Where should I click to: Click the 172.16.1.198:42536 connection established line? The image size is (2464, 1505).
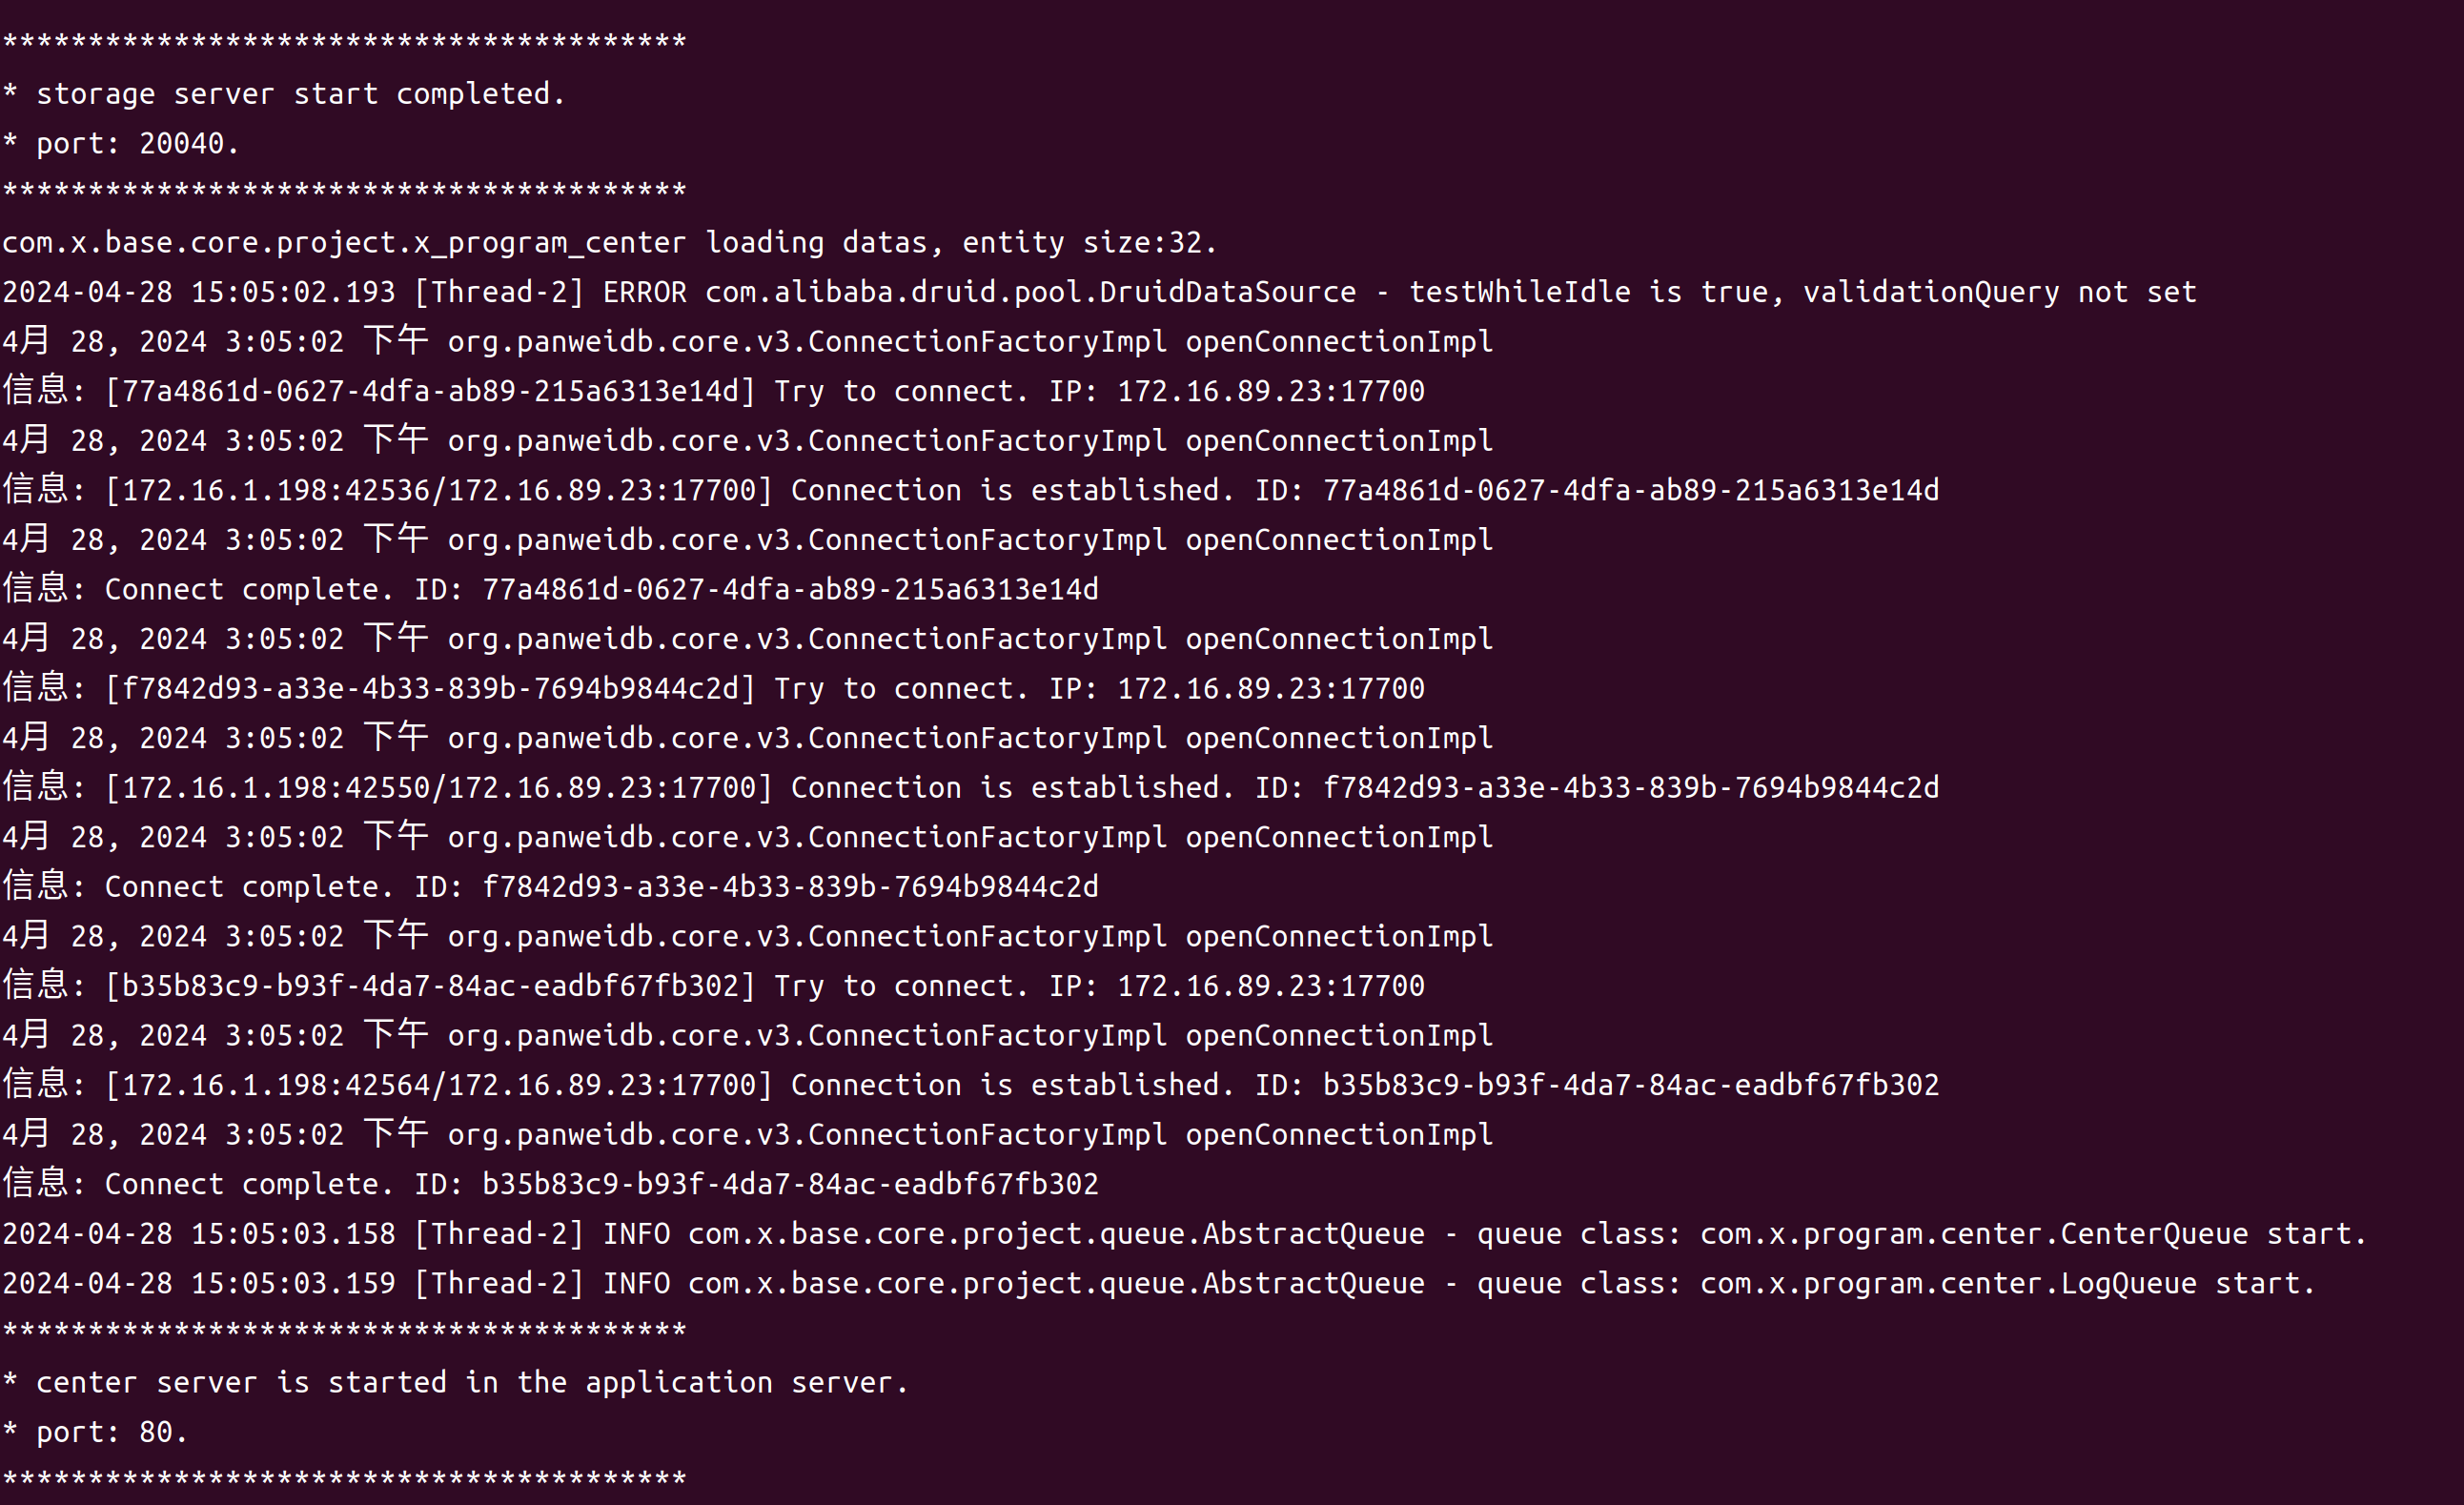(970, 490)
